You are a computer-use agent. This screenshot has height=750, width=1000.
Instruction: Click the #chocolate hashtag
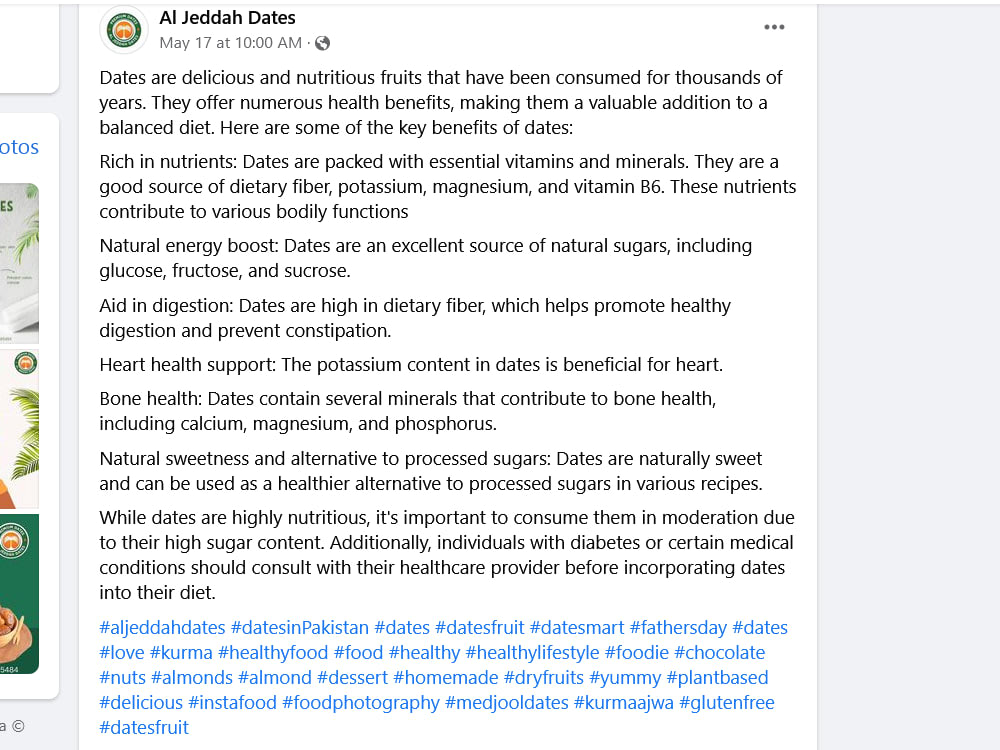point(719,652)
